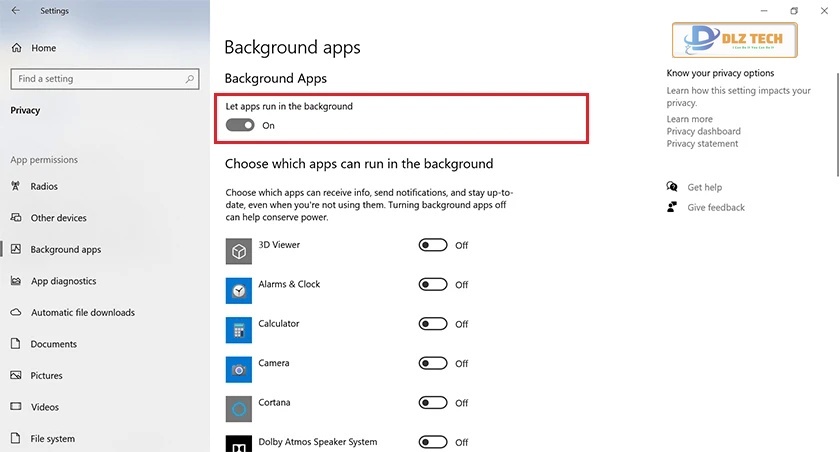Image resolution: width=840 pixels, height=452 pixels.
Task: Click the Give feedback link
Action: (715, 207)
